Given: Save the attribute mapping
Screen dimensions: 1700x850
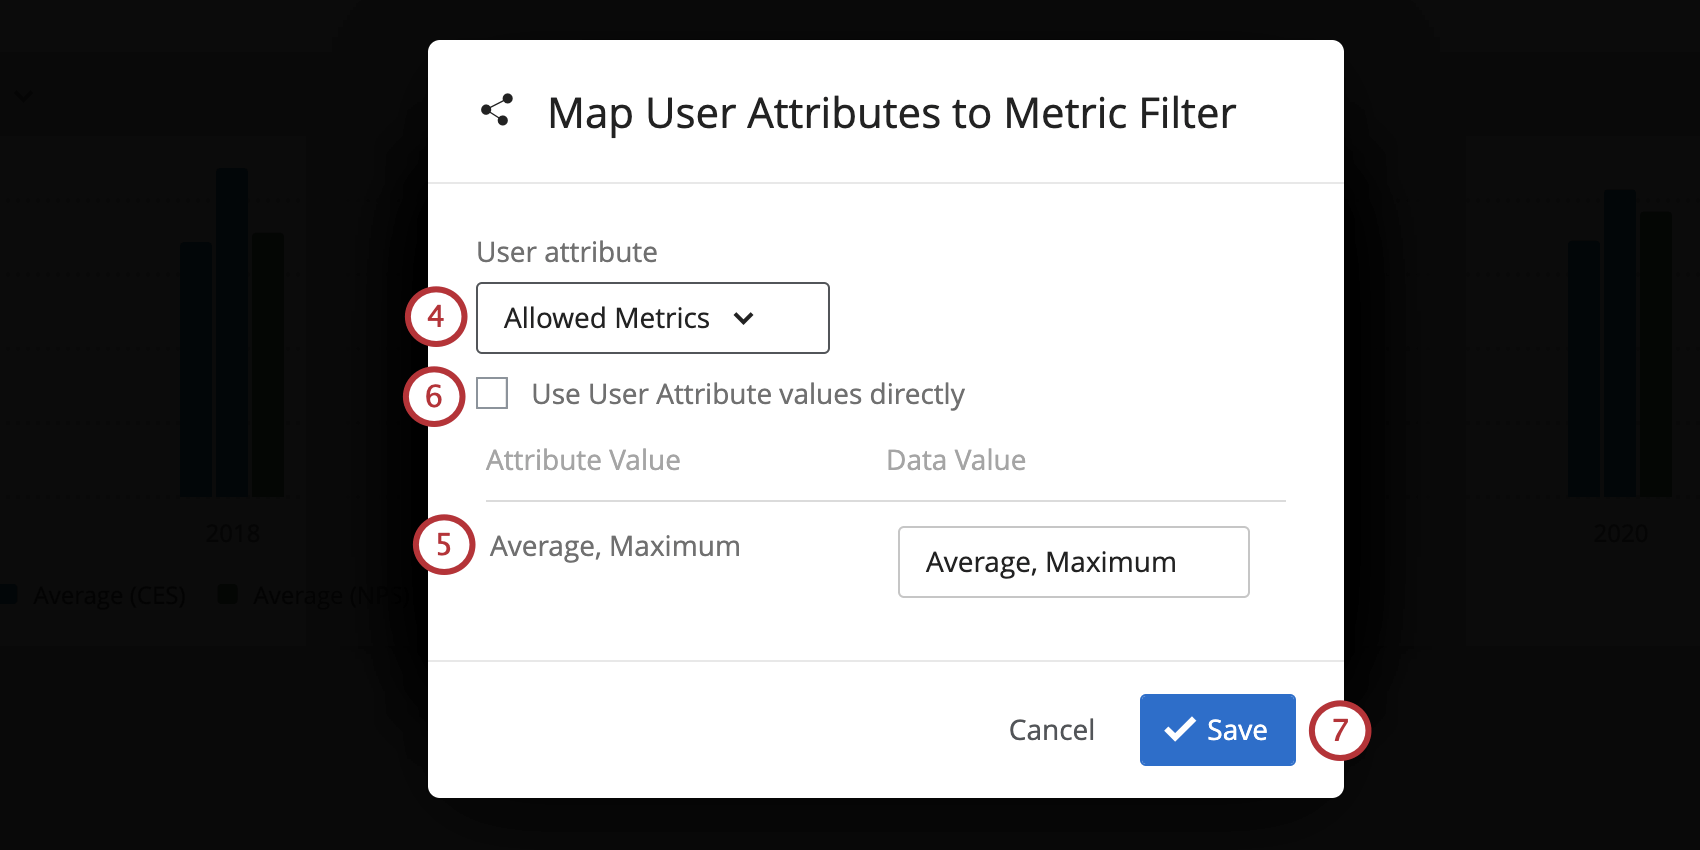Looking at the screenshot, I should [1217, 730].
